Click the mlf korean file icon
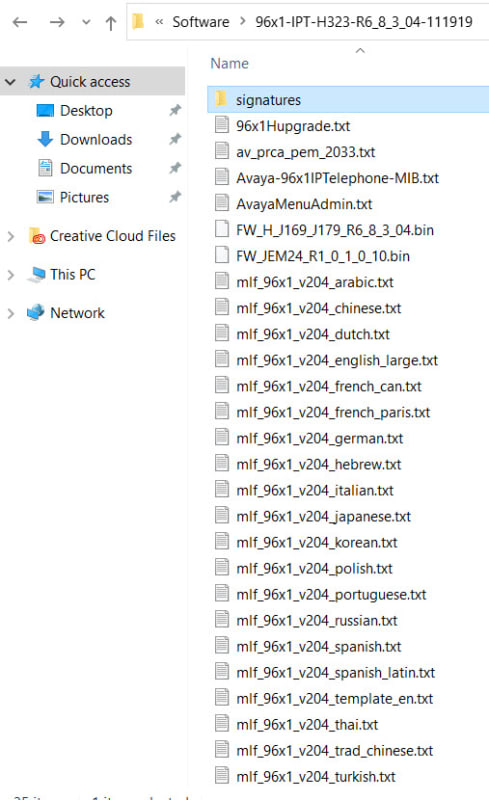Image resolution: width=489 pixels, height=800 pixels. coord(222,541)
